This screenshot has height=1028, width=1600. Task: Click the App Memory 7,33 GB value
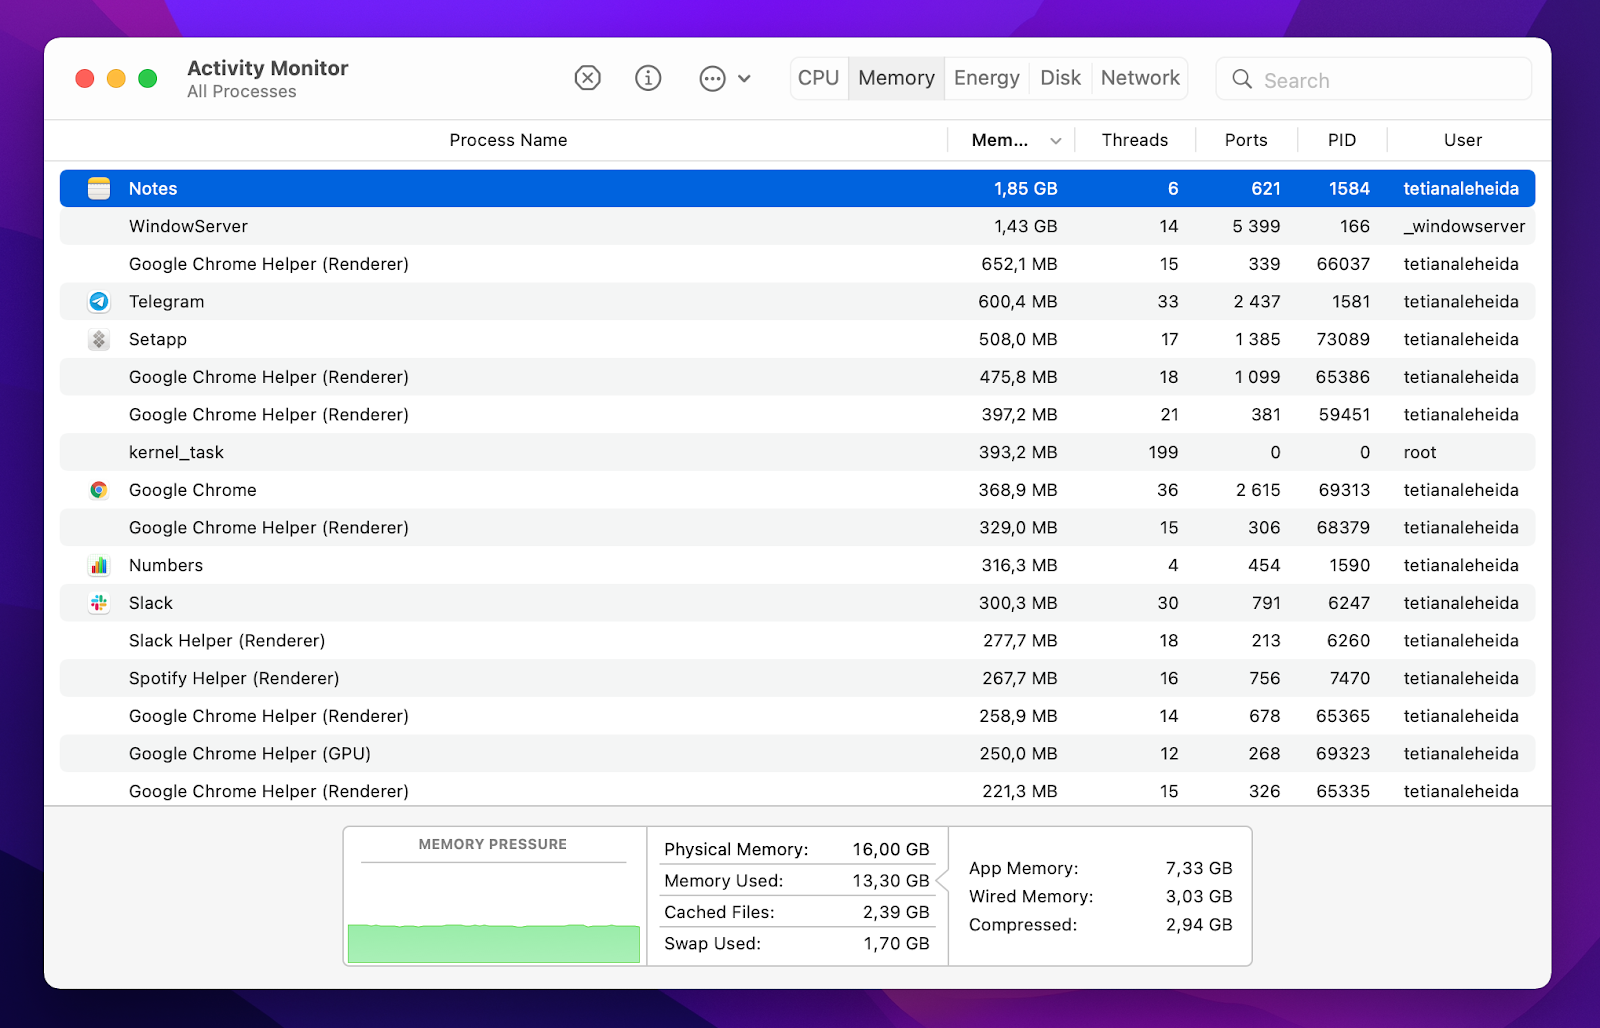pyautogui.click(x=1199, y=868)
